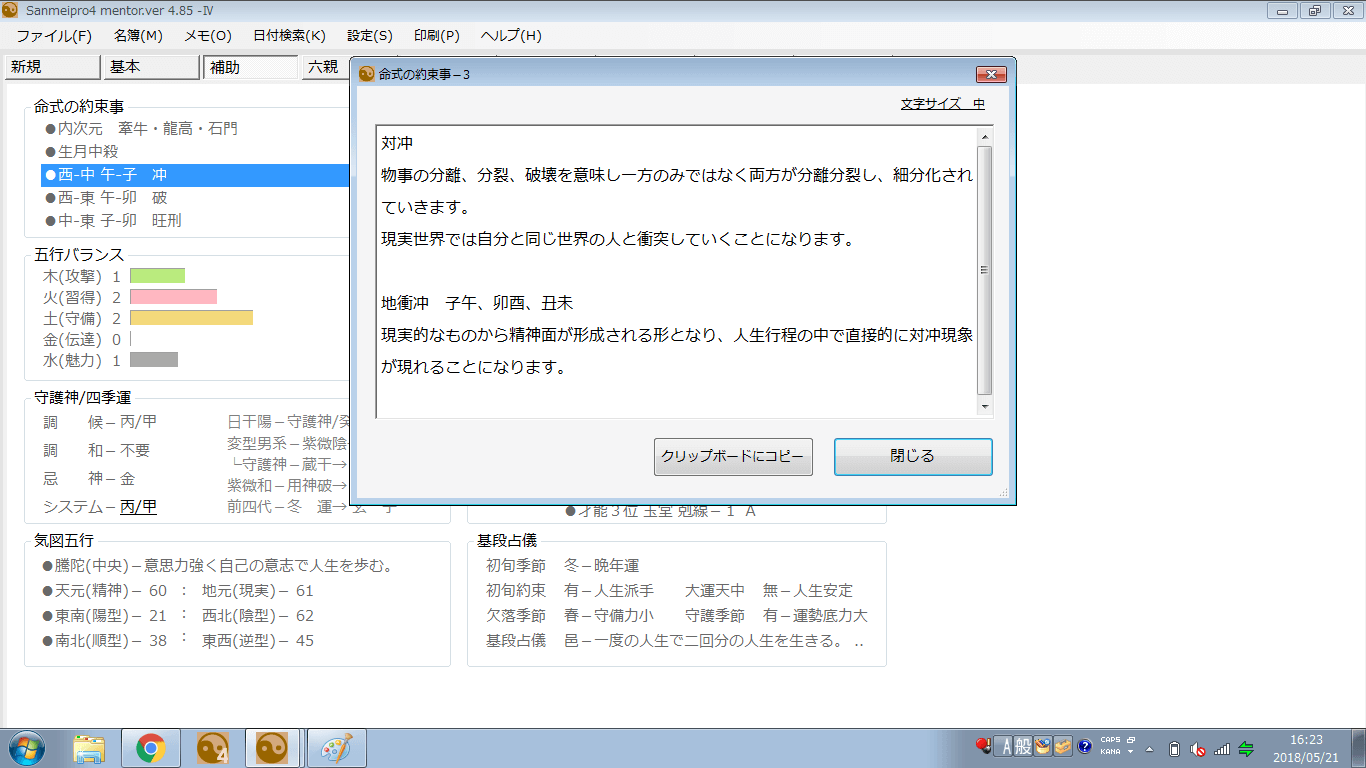This screenshot has width=1366, height=768.
Task: Open Windows Explorer folder icon in taskbar
Action: point(89,748)
